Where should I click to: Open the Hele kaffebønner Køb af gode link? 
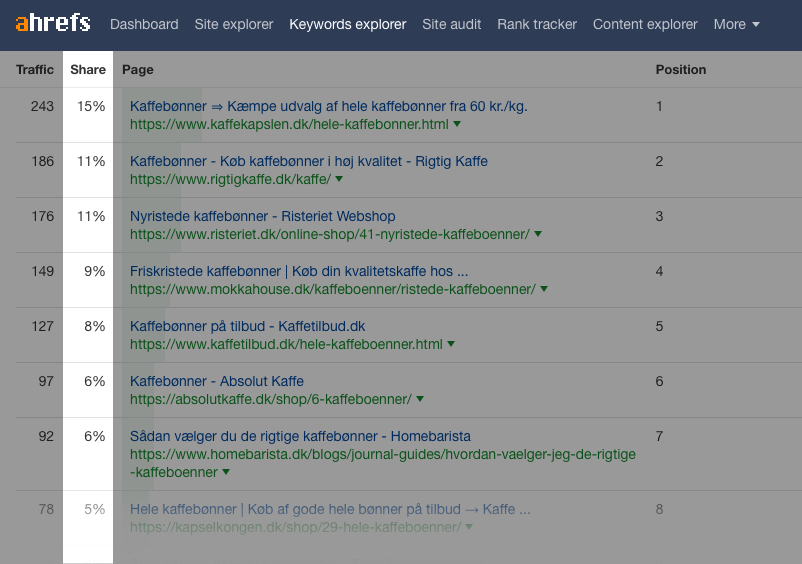[x=330, y=509]
